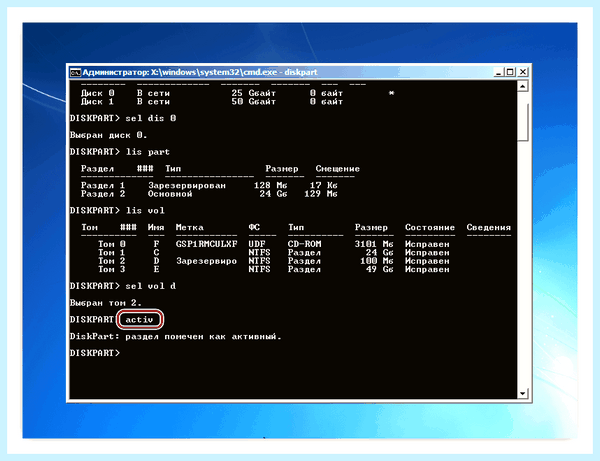Screen dimensions: 600x461
Task: Click the scrollbar up arrow
Action: [523, 86]
